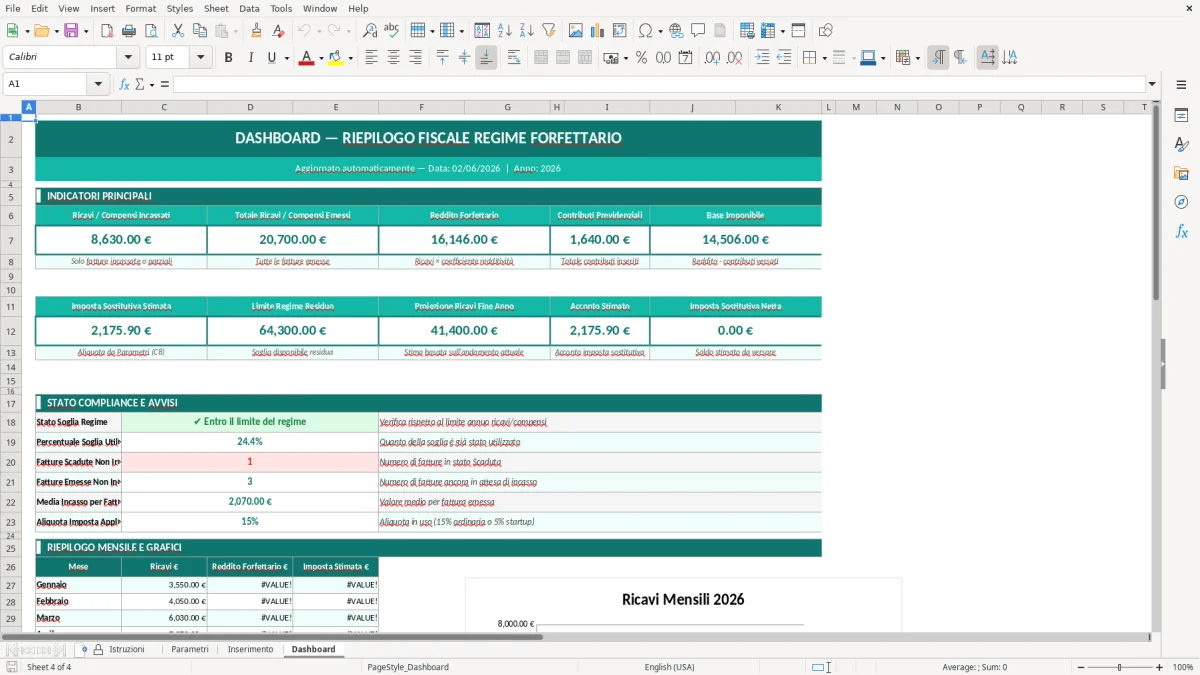Screen dimensions: 1200x675
Task: Open sidebar Navigator compass icon
Action: click(1181, 202)
